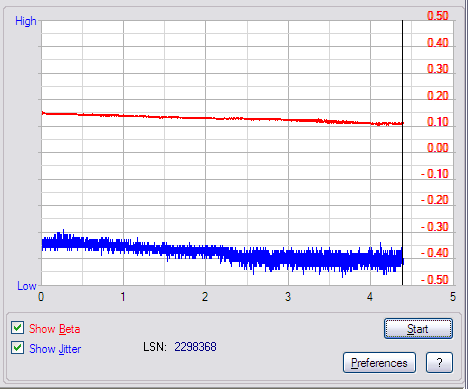
Task: Click the High axis label
Action: (x=26, y=21)
